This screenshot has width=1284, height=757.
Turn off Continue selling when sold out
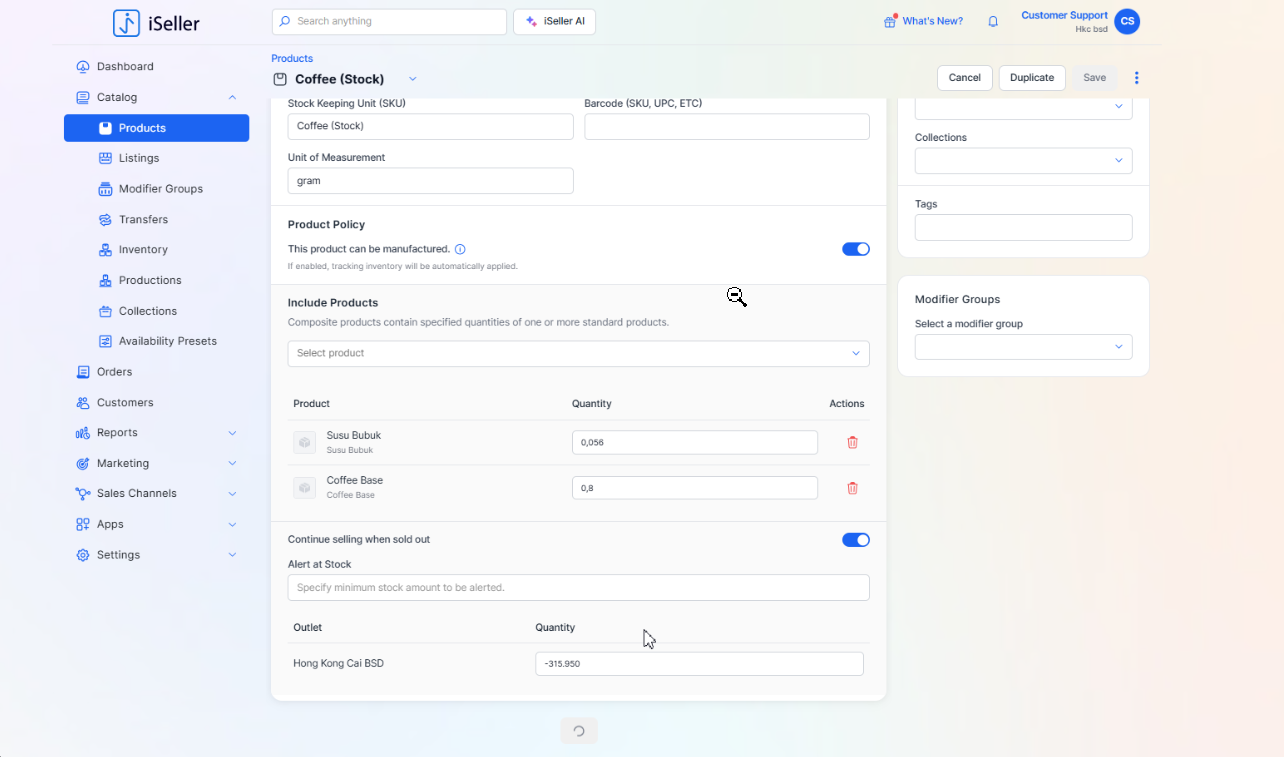click(855, 540)
